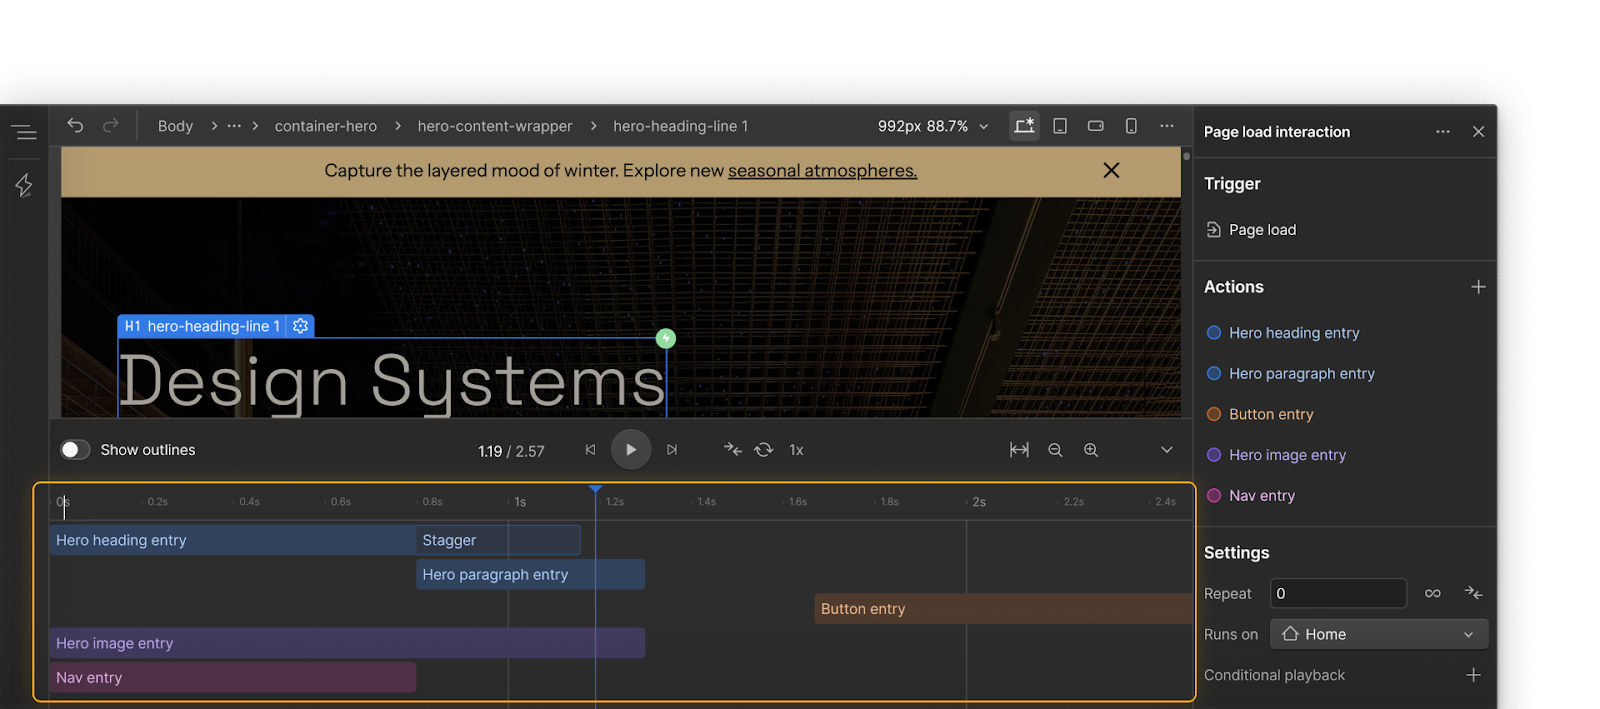This screenshot has width=1600, height=709.
Task: Change 1x playback speed
Action: point(796,450)
